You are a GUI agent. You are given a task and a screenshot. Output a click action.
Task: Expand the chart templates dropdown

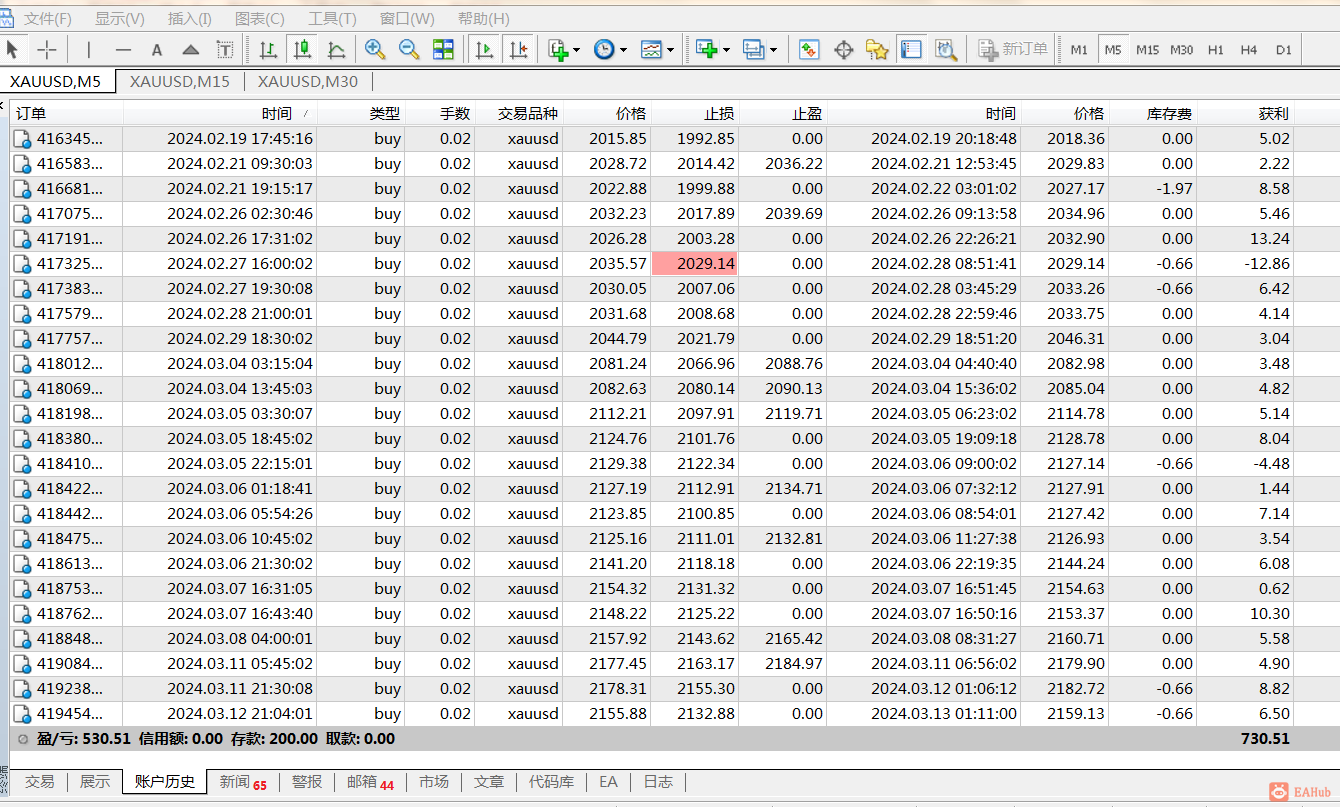[670, 50]
